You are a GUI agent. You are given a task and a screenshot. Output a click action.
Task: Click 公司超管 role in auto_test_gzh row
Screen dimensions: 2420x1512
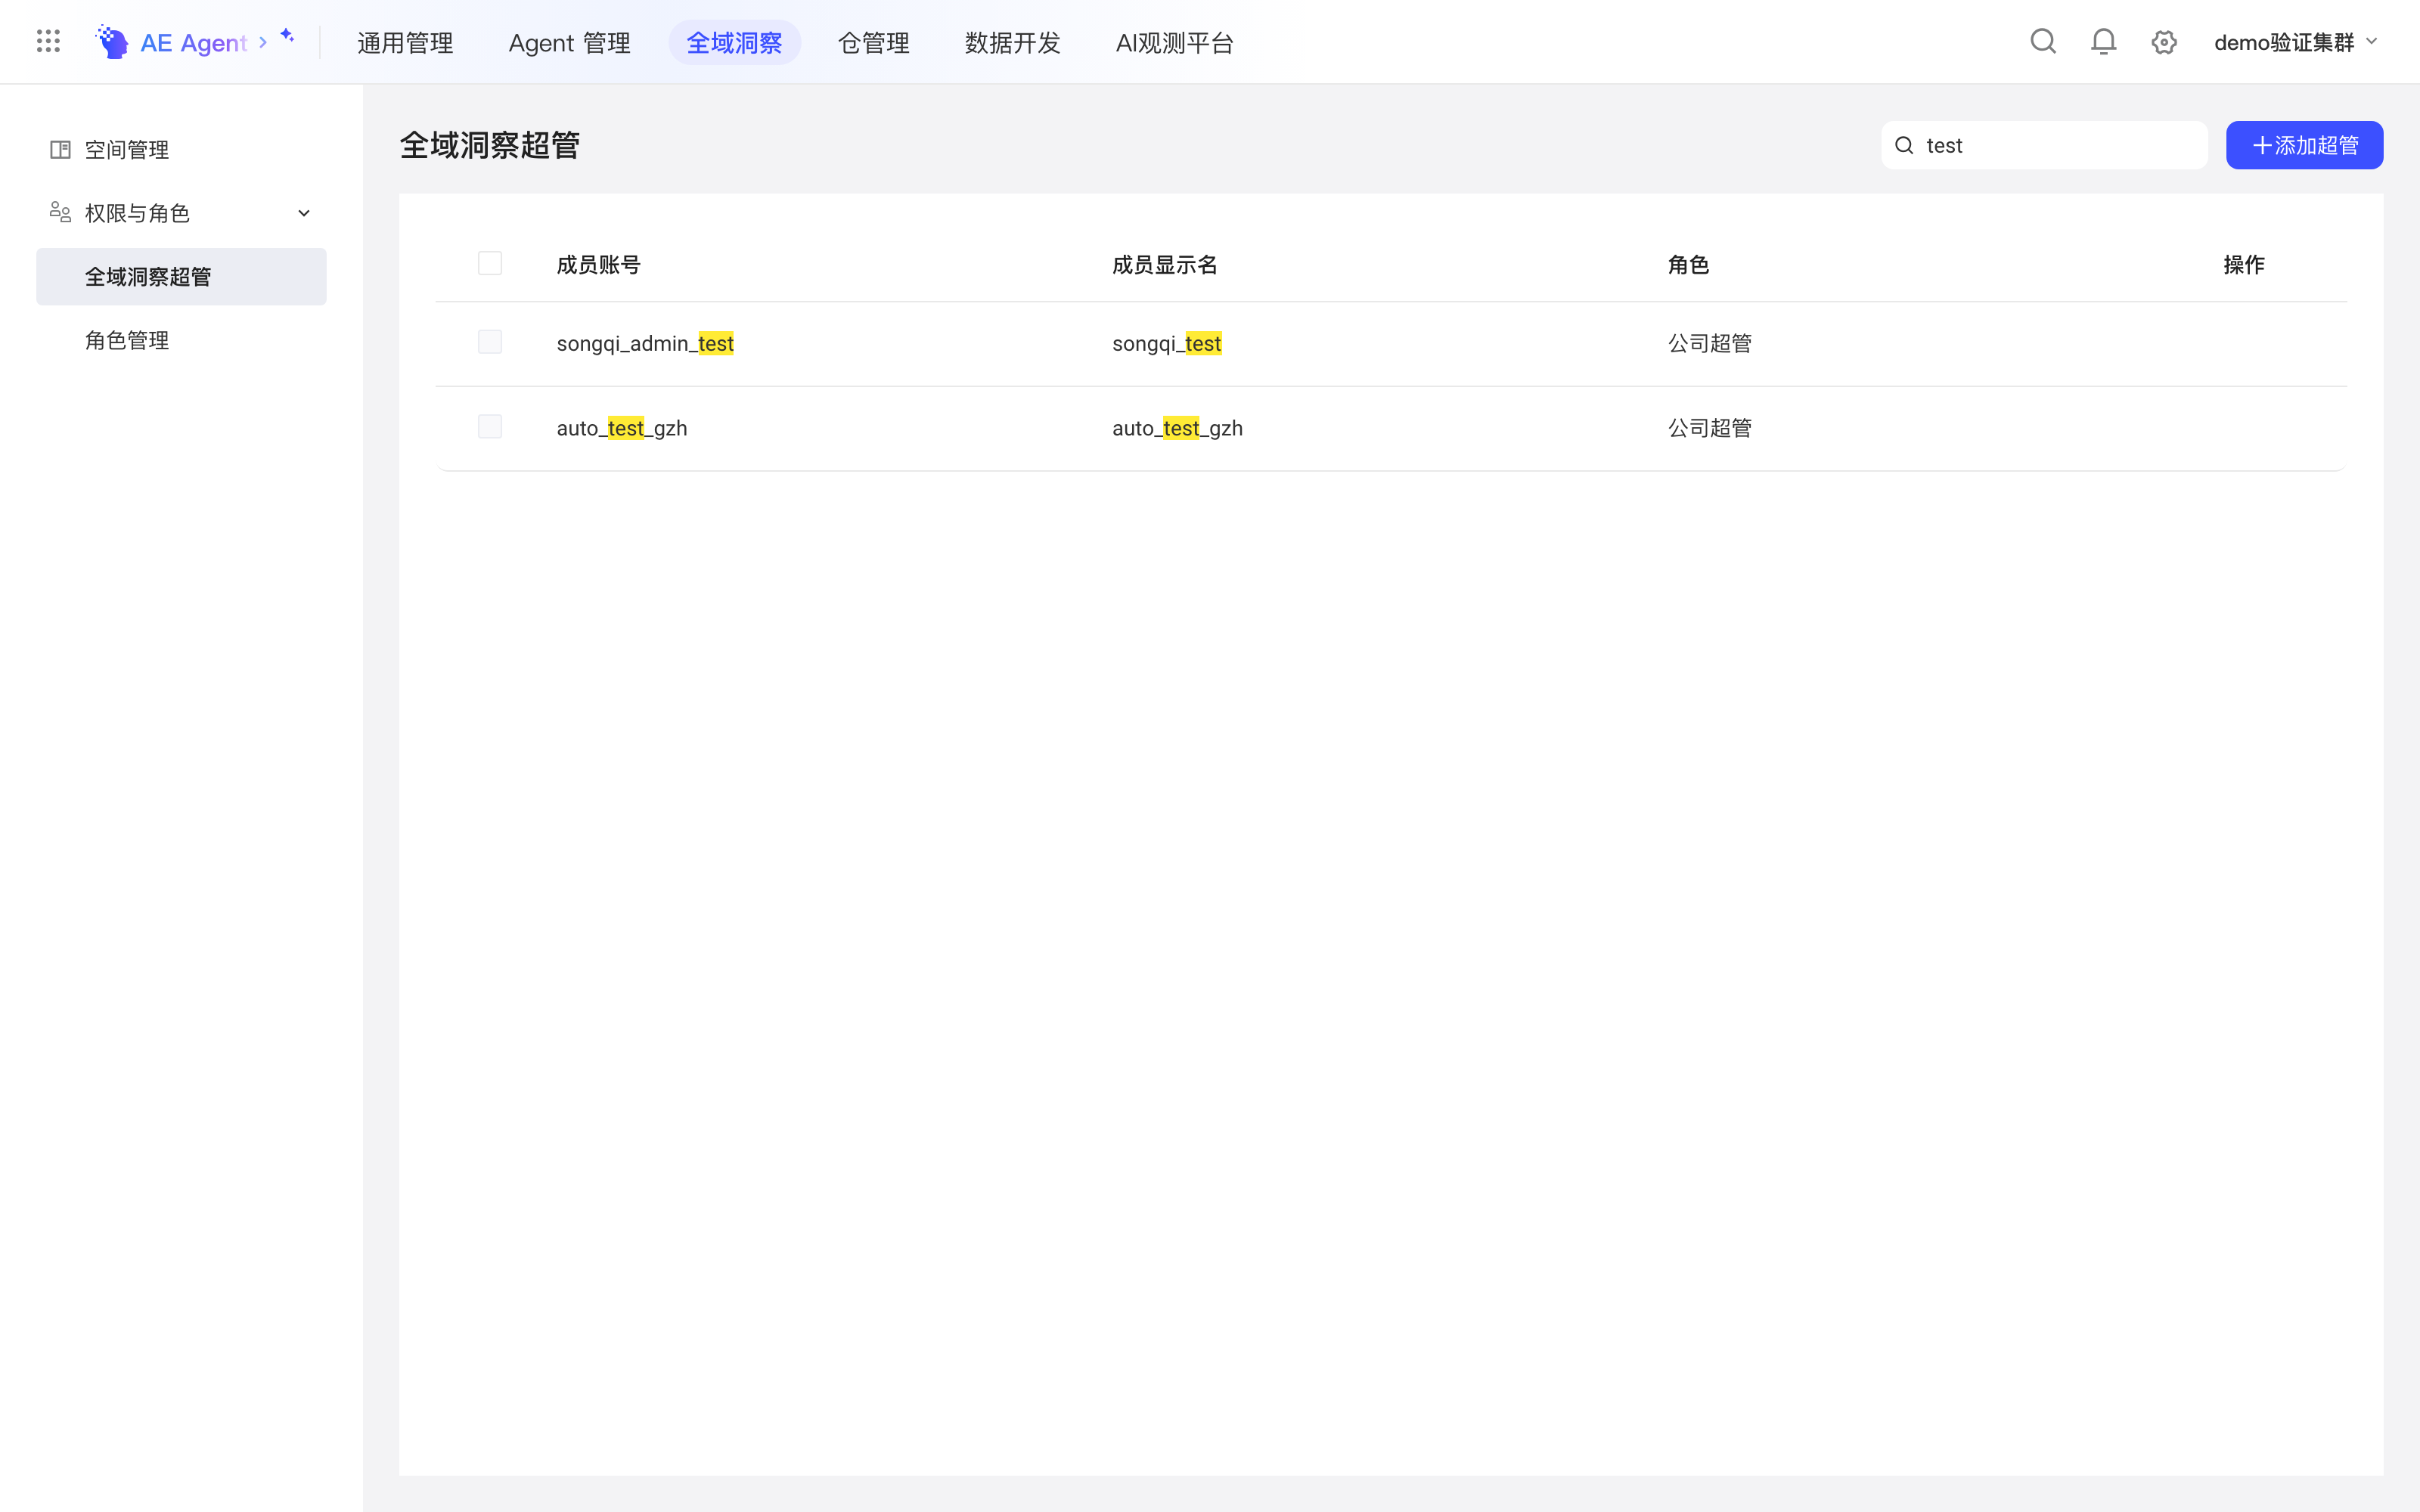(1709, 428)
